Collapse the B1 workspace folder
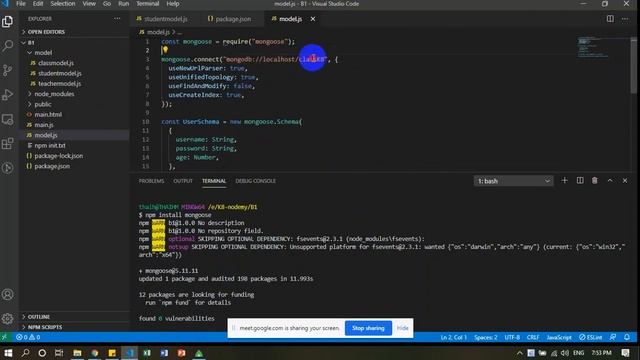 [31, 42]
